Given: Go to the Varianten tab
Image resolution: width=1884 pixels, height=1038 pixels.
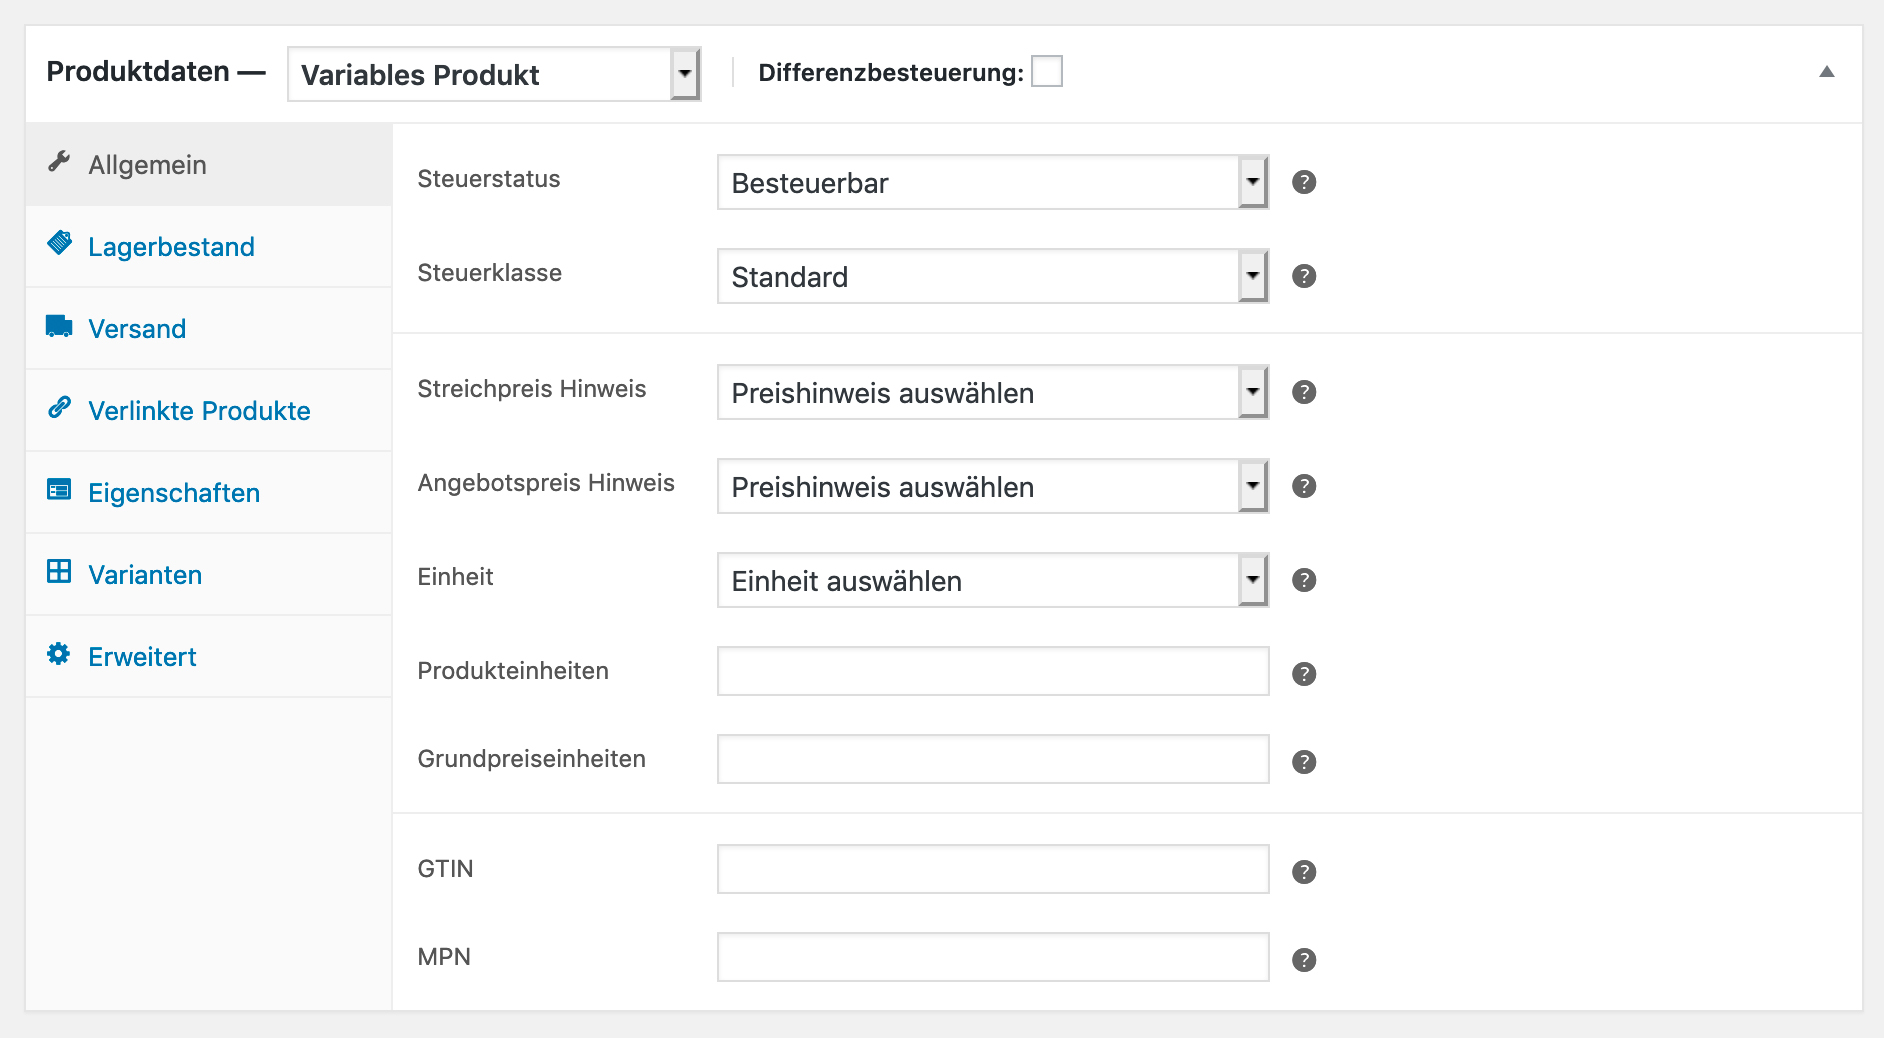Looking at the screenshot, I should click(x=209, y=575).
